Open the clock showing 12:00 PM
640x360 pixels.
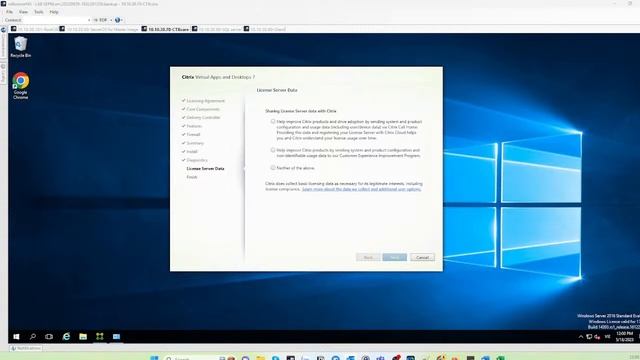pyautogui.click(x=624, y=337)
